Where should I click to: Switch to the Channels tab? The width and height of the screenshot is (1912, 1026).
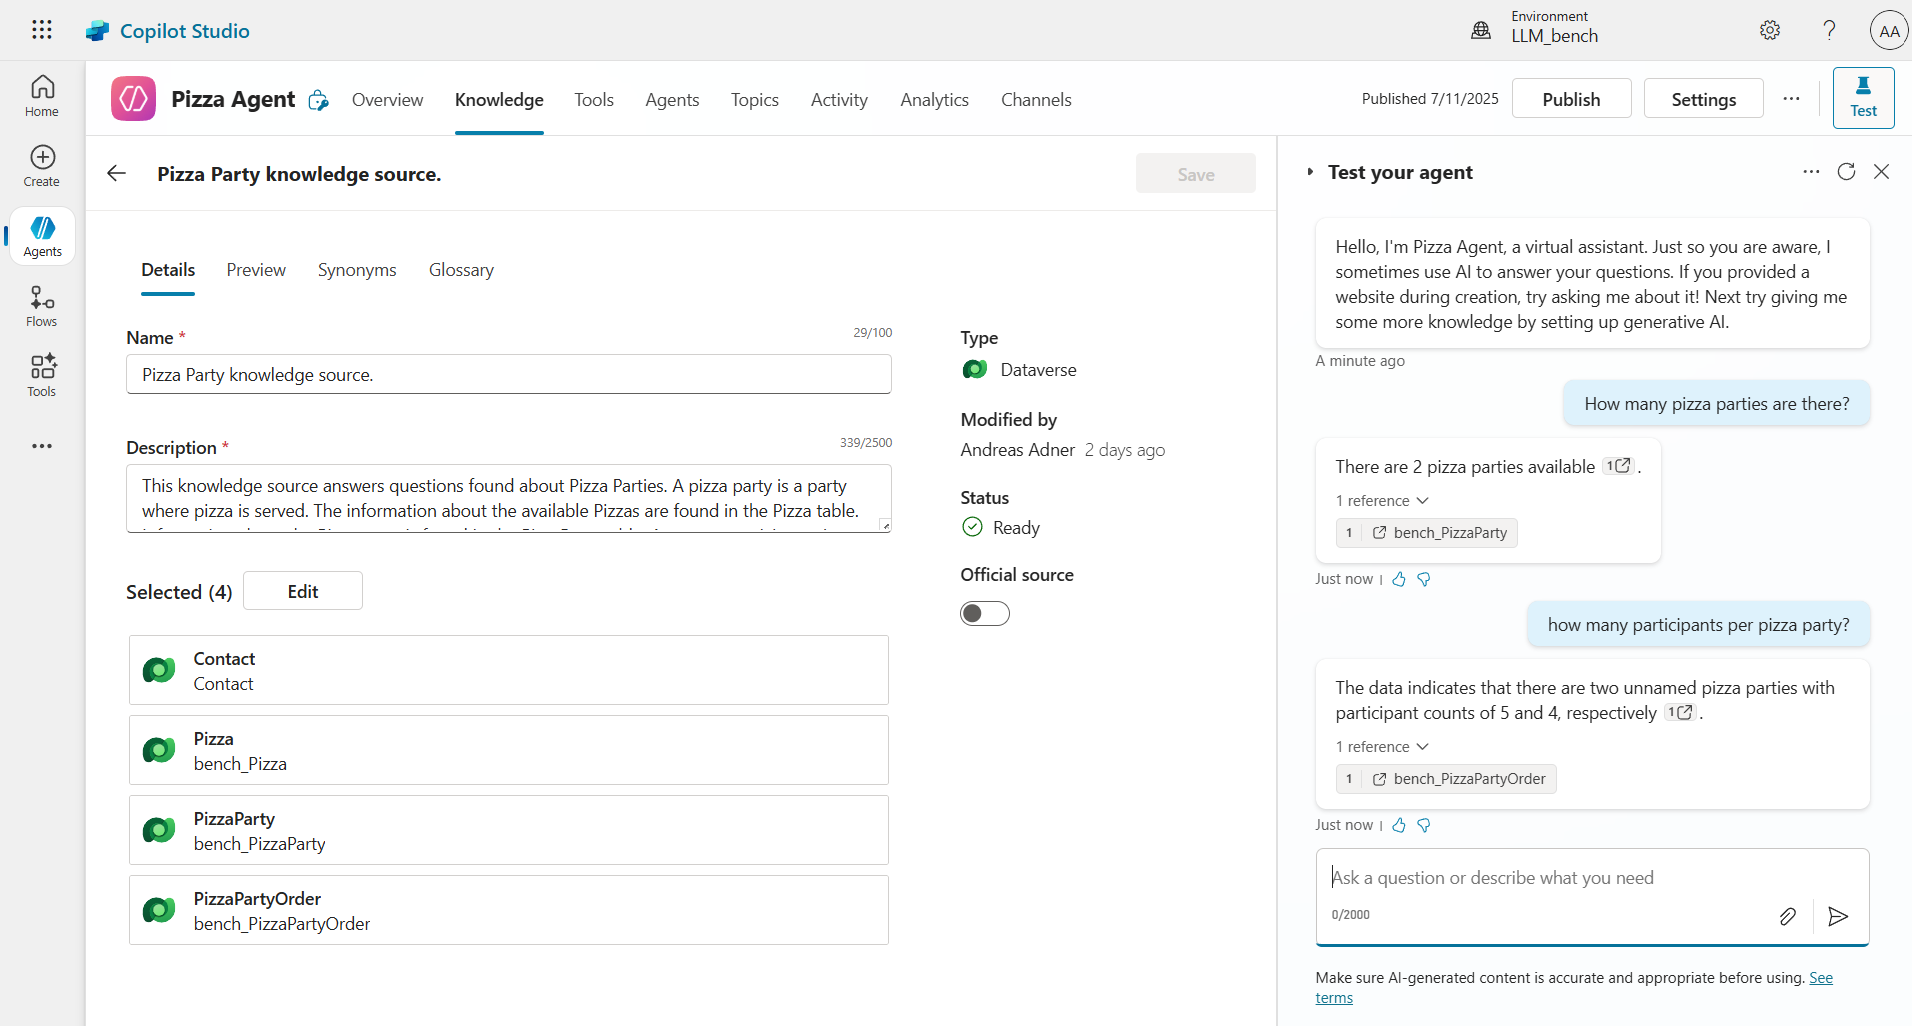pos(1036,99)
